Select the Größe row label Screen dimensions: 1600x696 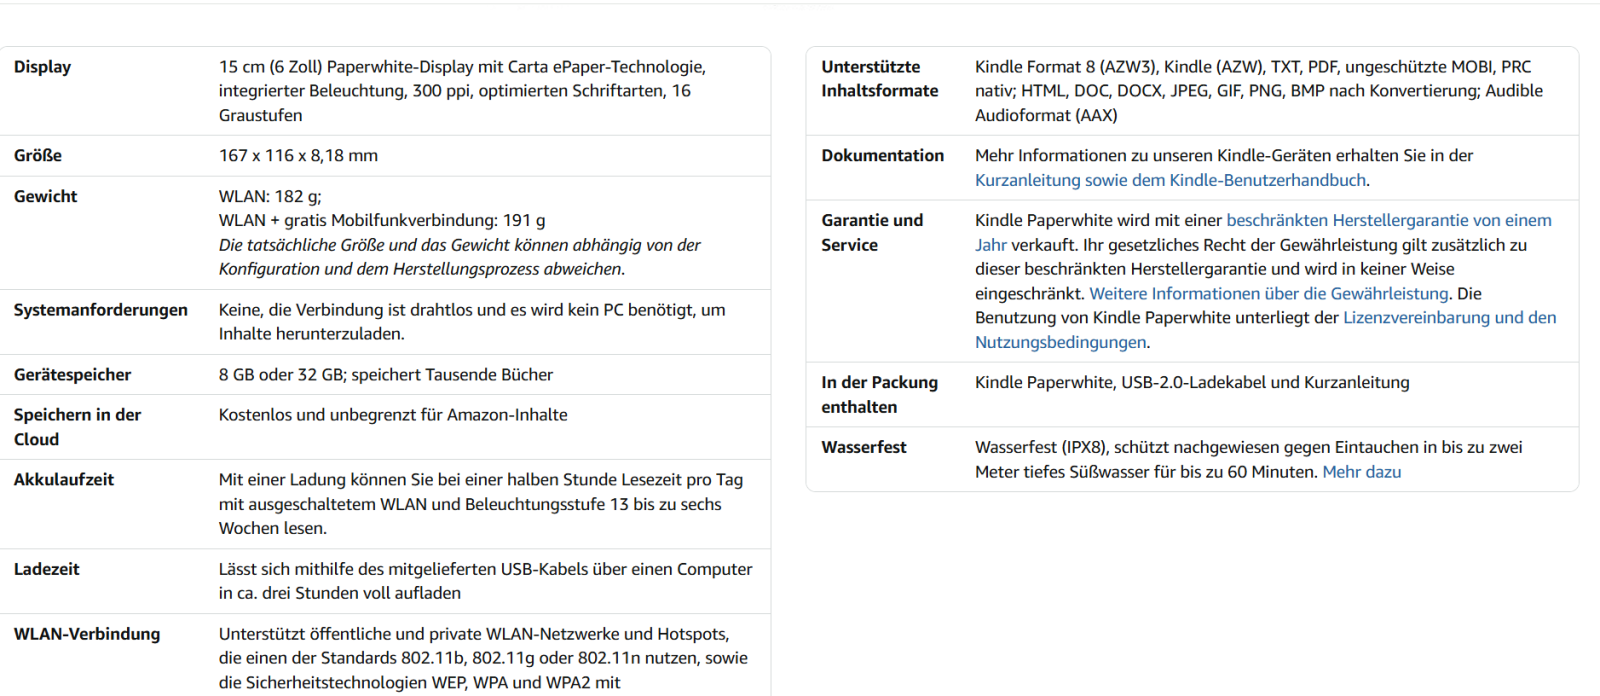(38, 156)
